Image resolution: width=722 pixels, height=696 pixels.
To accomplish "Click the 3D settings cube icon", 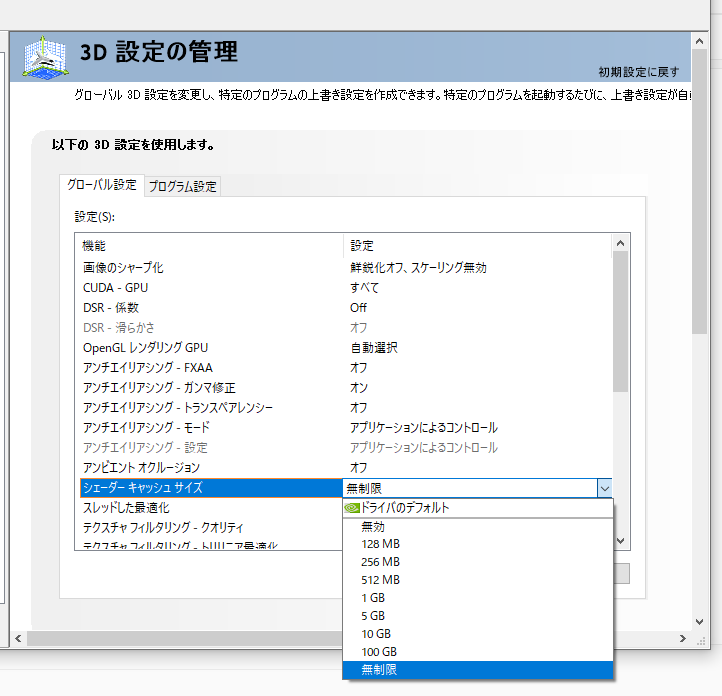I will pos(45,57).
